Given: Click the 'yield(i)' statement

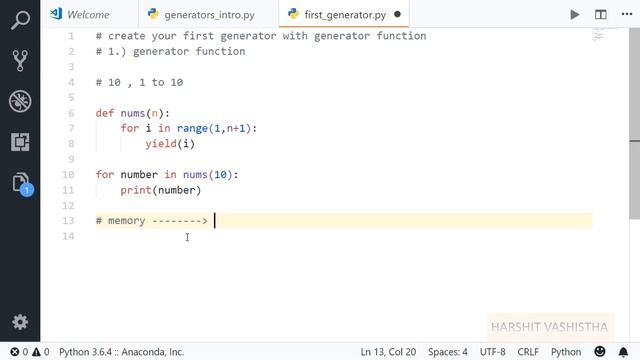Looking at the screenshot, I should [x=170, y=144].
